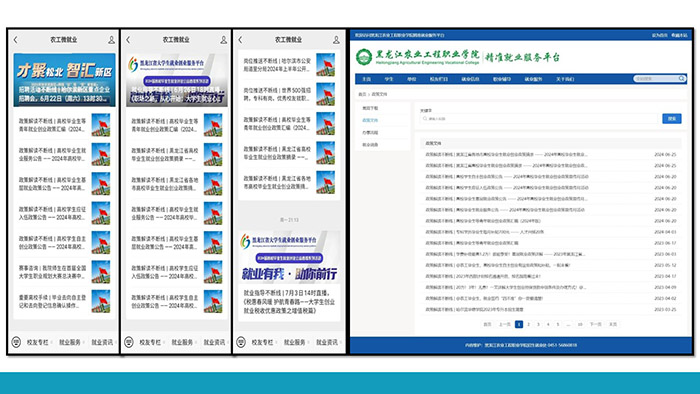
Task: Open the 就业有我 助你前行 banner article
Action: [x=289, y=274]
